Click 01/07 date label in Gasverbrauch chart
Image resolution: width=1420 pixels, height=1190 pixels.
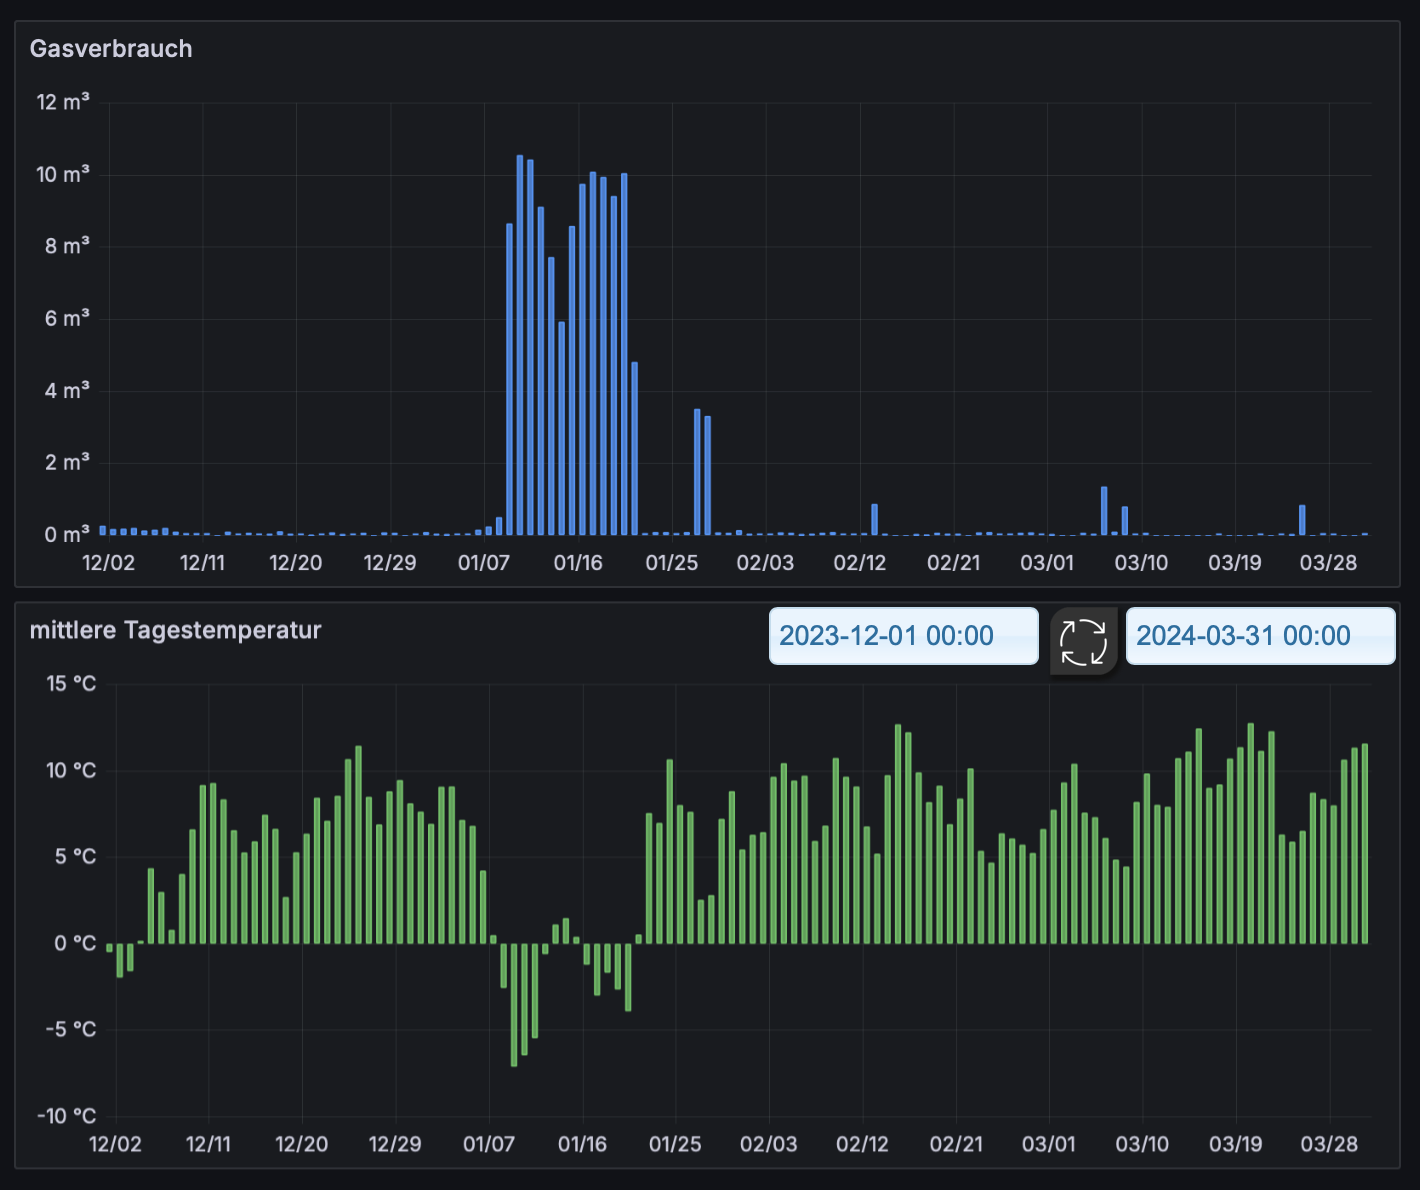tap(484, 563)
